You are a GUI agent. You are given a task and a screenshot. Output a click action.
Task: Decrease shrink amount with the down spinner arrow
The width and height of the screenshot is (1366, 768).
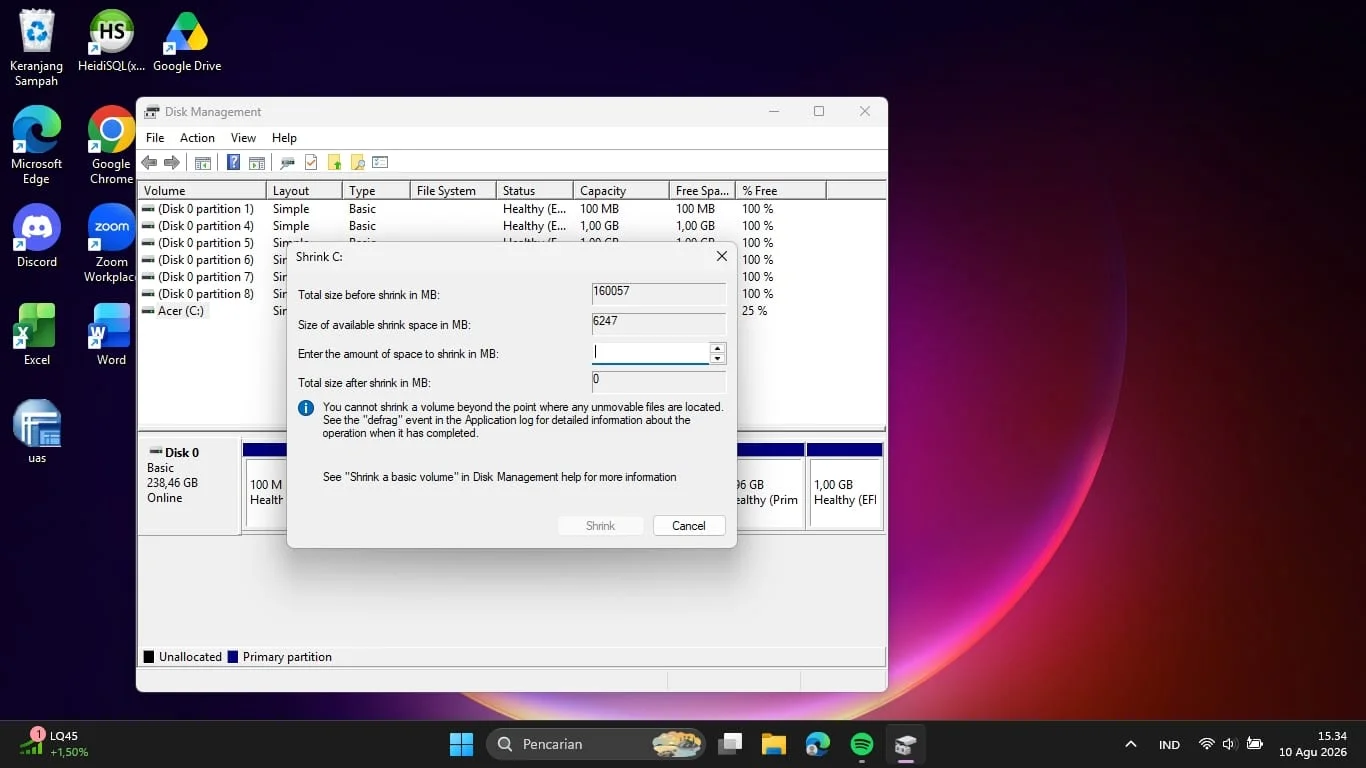(x=717, y=358)
